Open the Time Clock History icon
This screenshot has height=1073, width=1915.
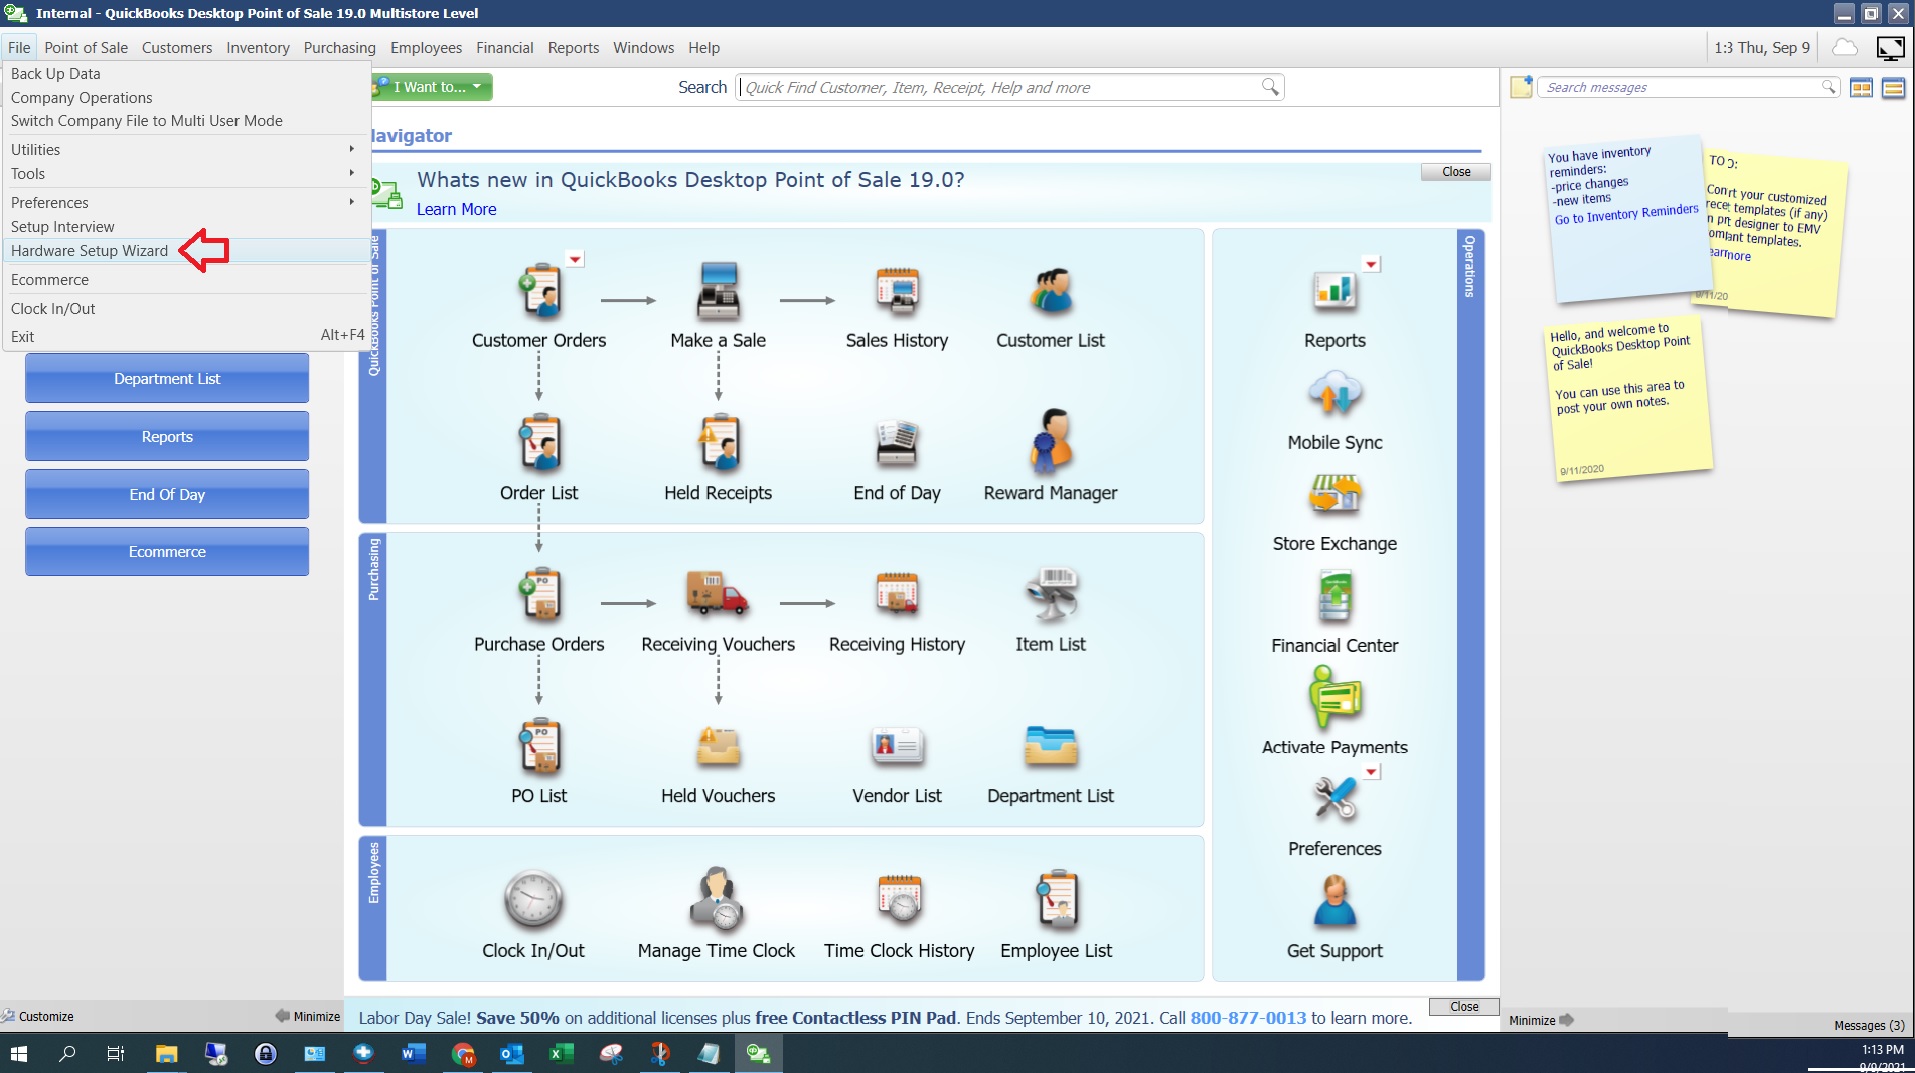point(899,899)
